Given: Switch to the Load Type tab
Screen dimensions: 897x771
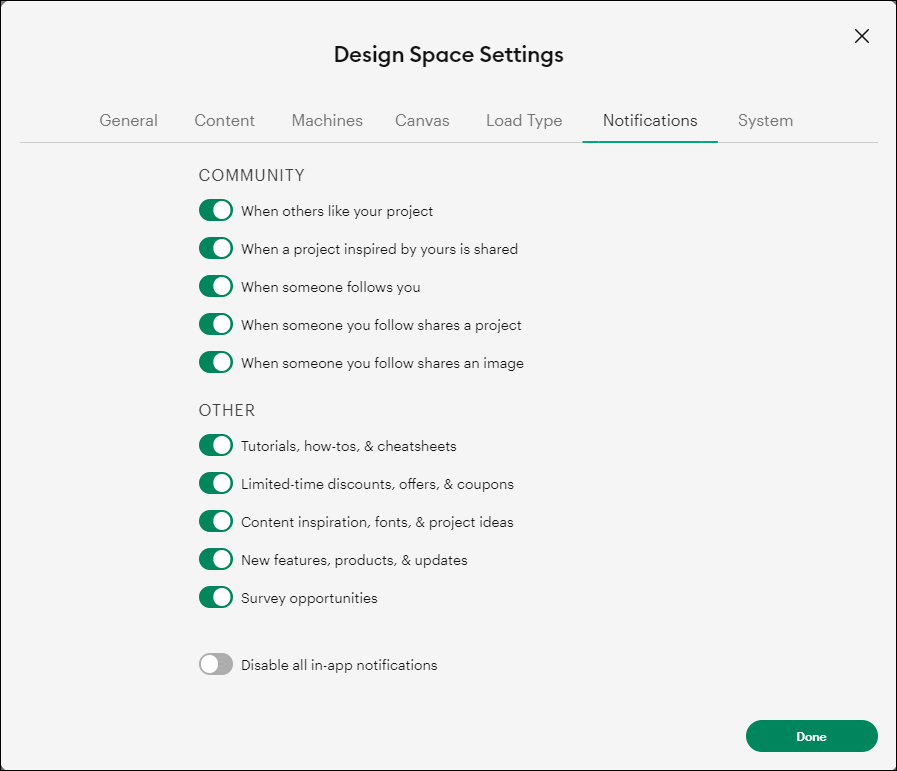Looking at the screenshot, I should pyautogui.click(x=523, y=120).
